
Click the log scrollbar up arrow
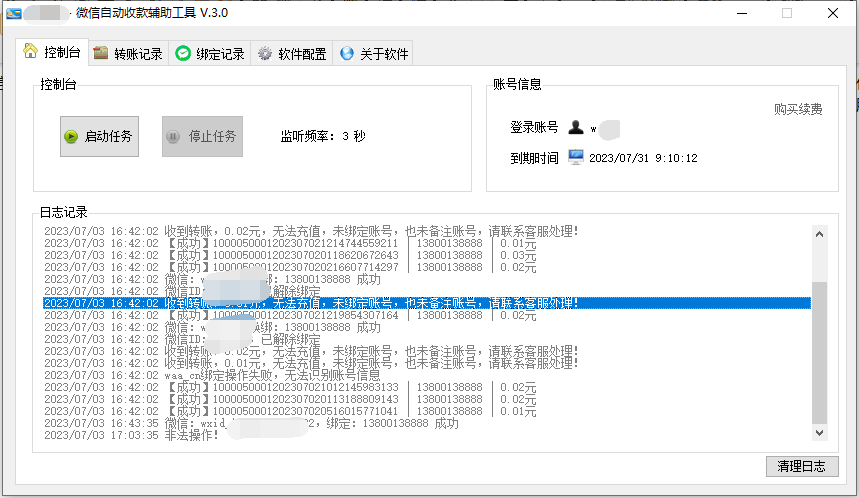[819, 234]
